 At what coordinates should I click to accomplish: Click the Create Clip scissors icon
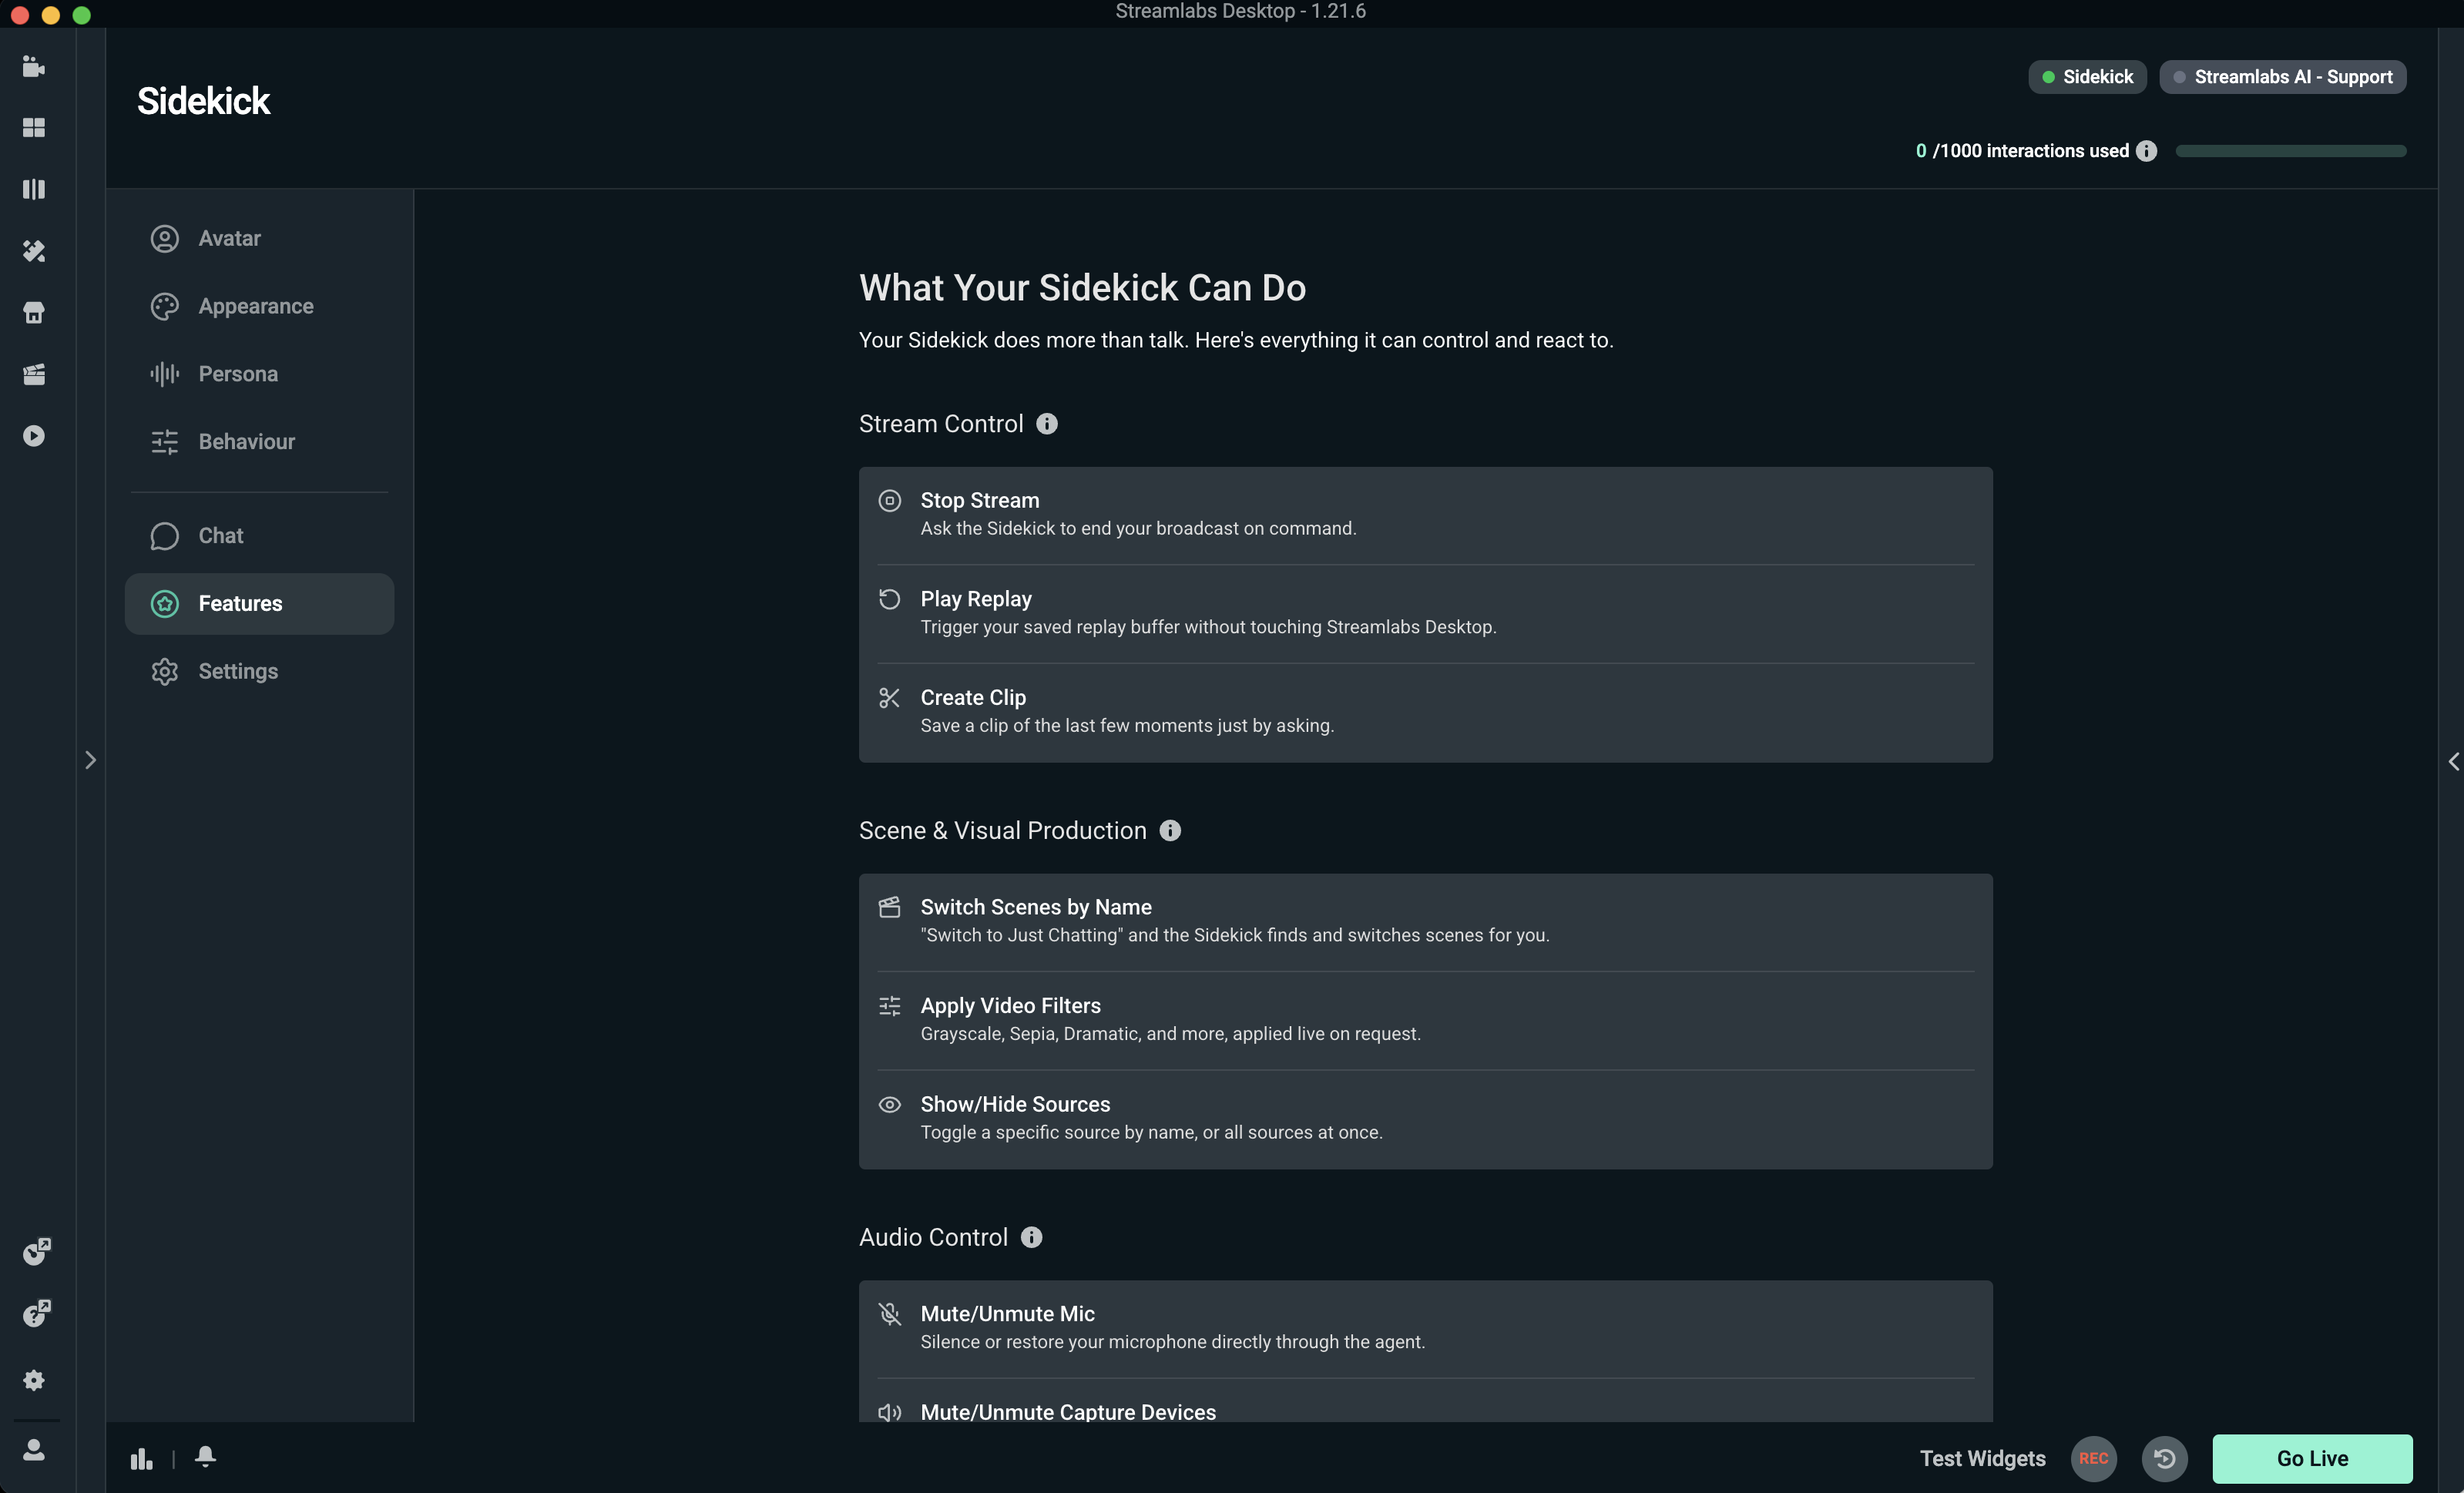tap(889, 697)
